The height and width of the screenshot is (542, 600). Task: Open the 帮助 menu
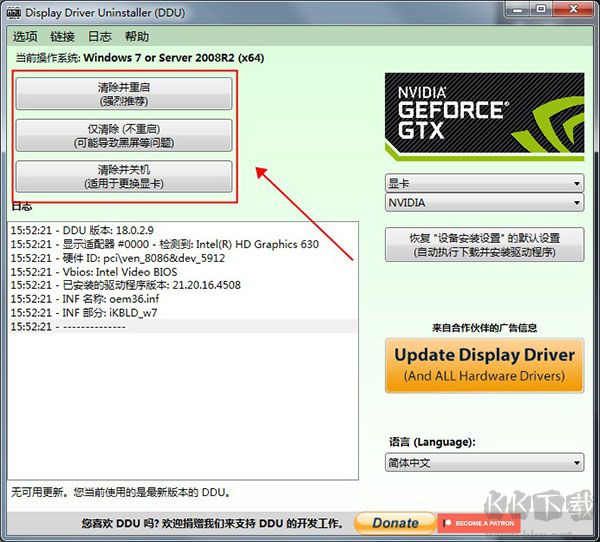point(137,36)
